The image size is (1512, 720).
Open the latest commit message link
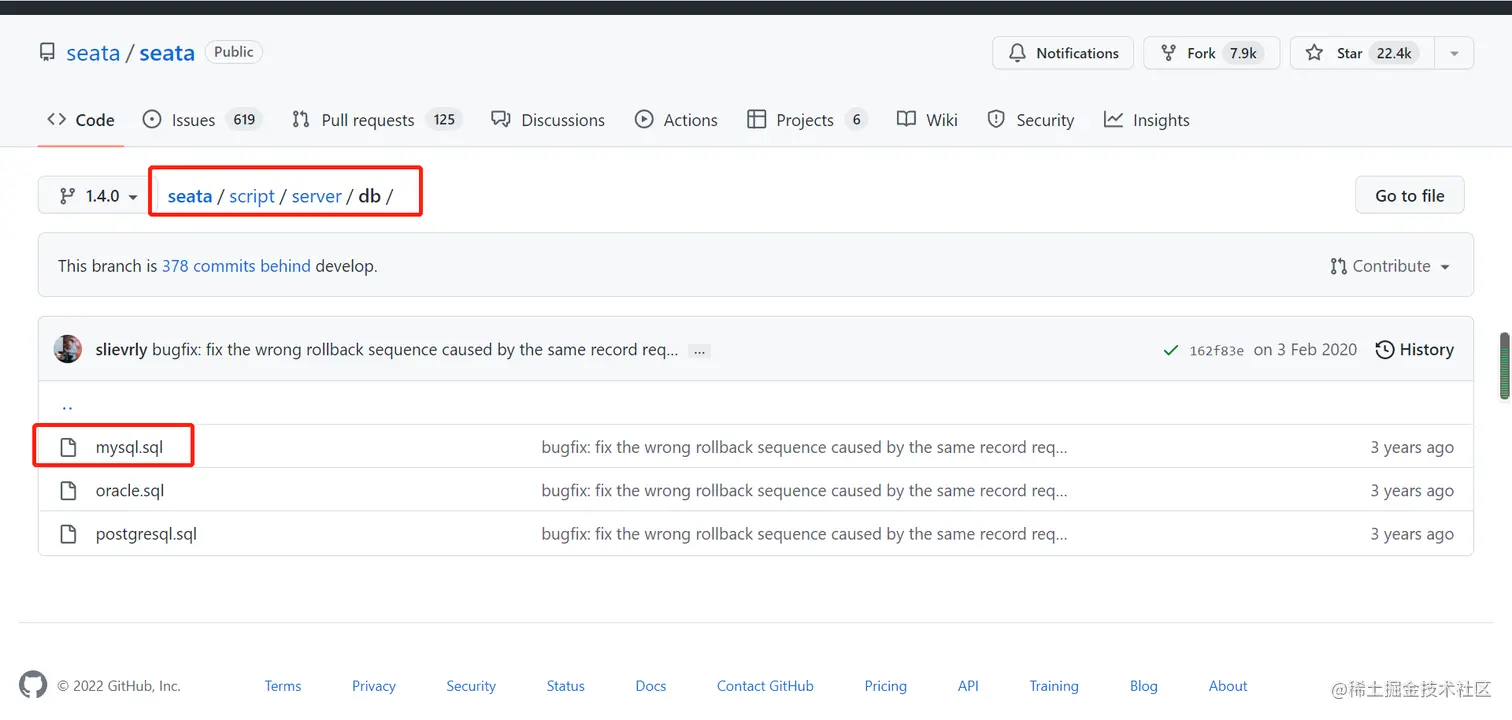point(415,350)
